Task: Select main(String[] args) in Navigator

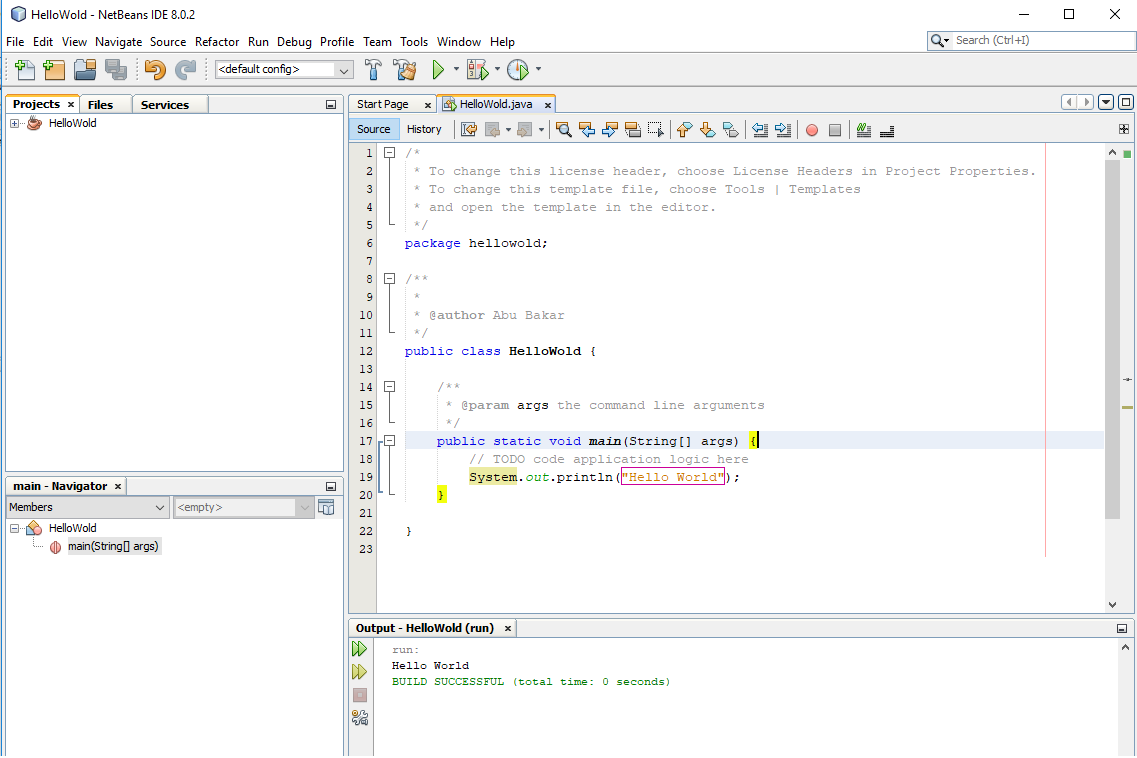Action: (x=113, y=546)
